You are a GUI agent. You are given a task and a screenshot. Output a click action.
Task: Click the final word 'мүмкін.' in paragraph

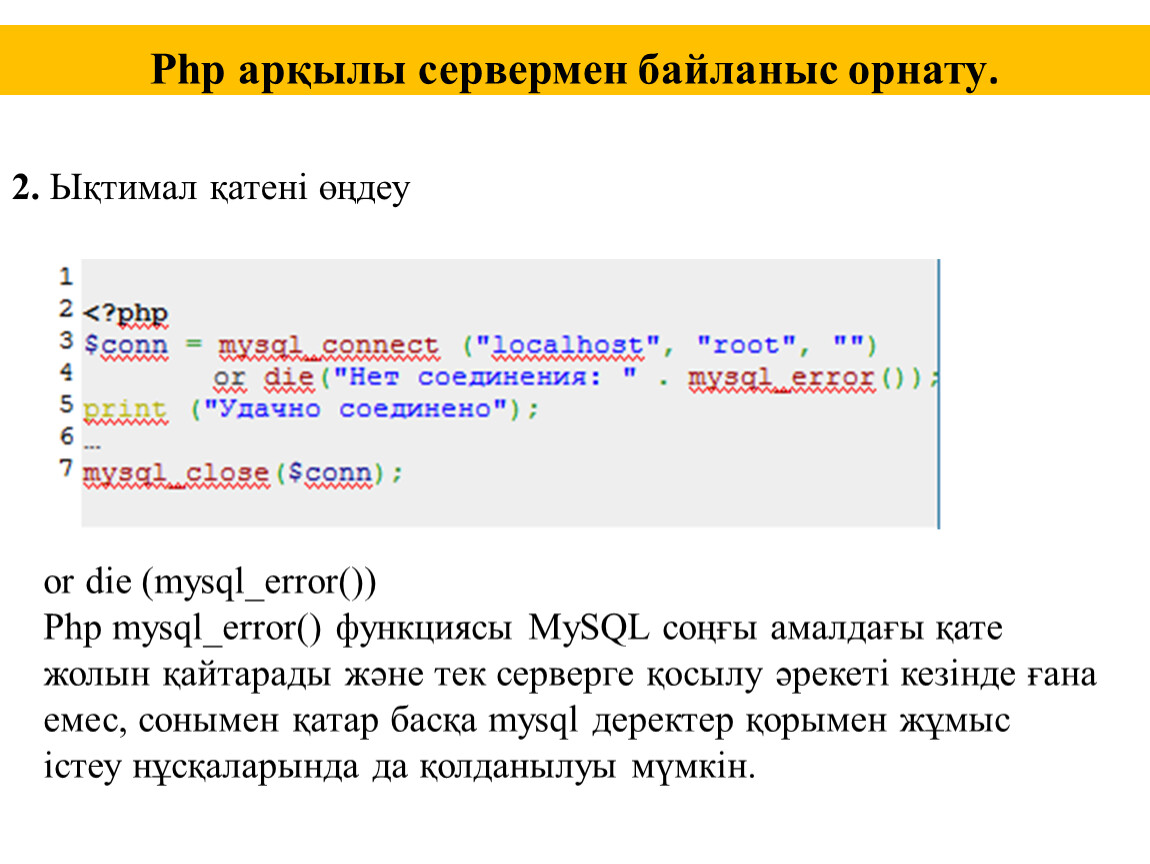693,768
